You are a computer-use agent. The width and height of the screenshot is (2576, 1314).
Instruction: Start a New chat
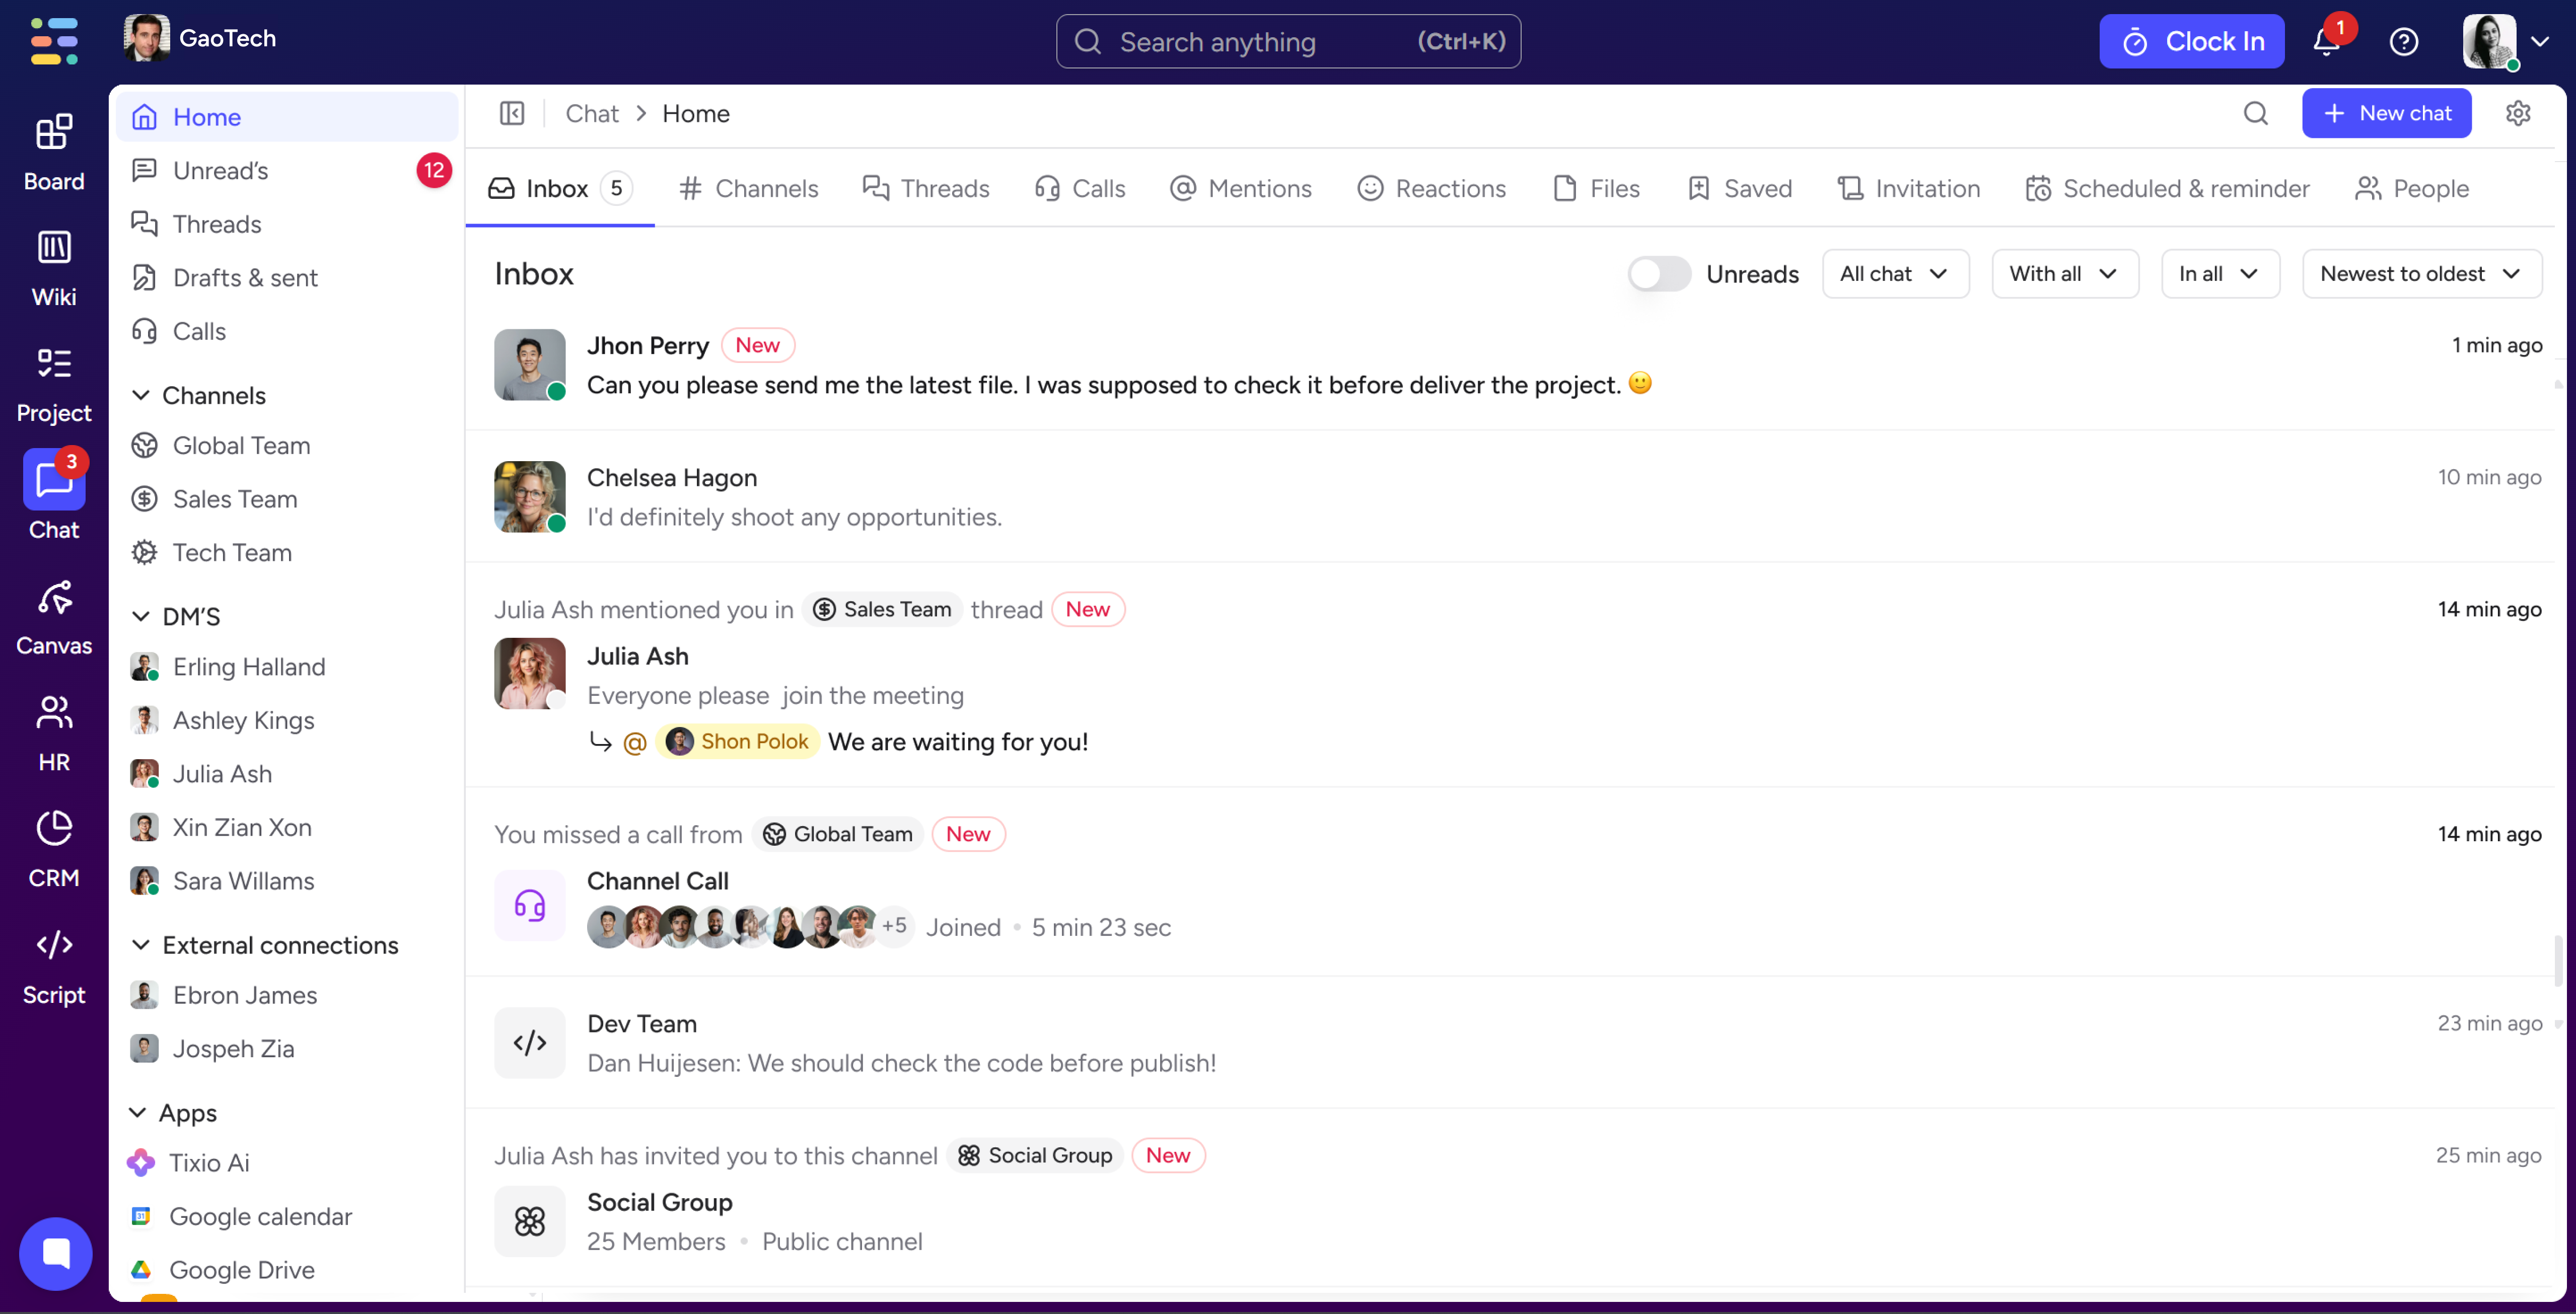(2387, 113)
